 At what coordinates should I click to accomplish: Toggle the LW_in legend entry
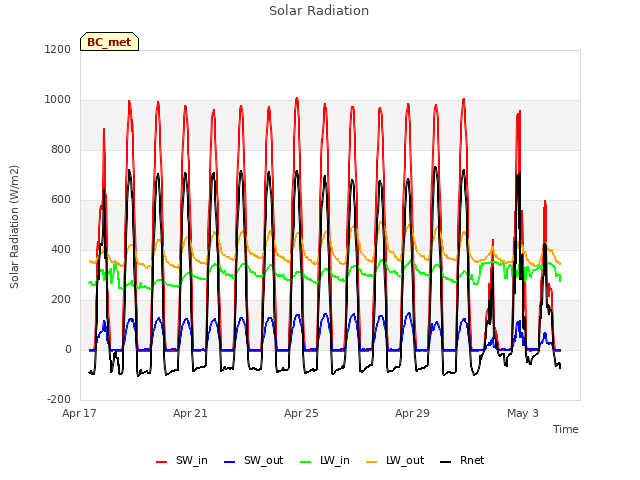point(325,461)
